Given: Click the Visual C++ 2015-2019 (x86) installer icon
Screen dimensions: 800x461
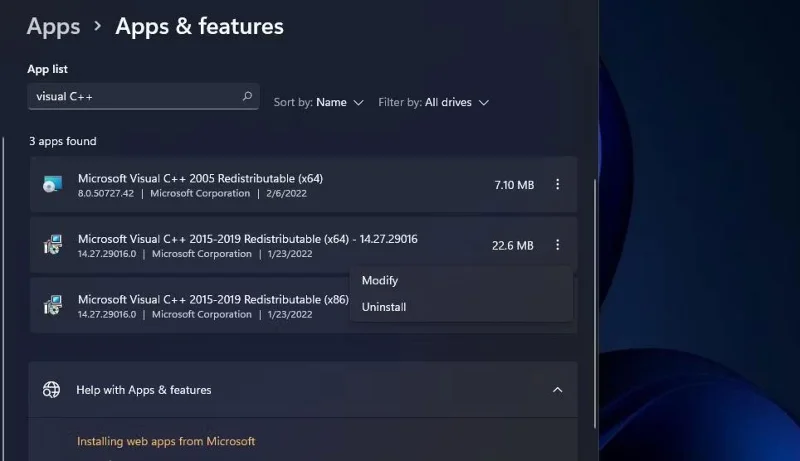Looking at the screenshot, I should point(53,305).
